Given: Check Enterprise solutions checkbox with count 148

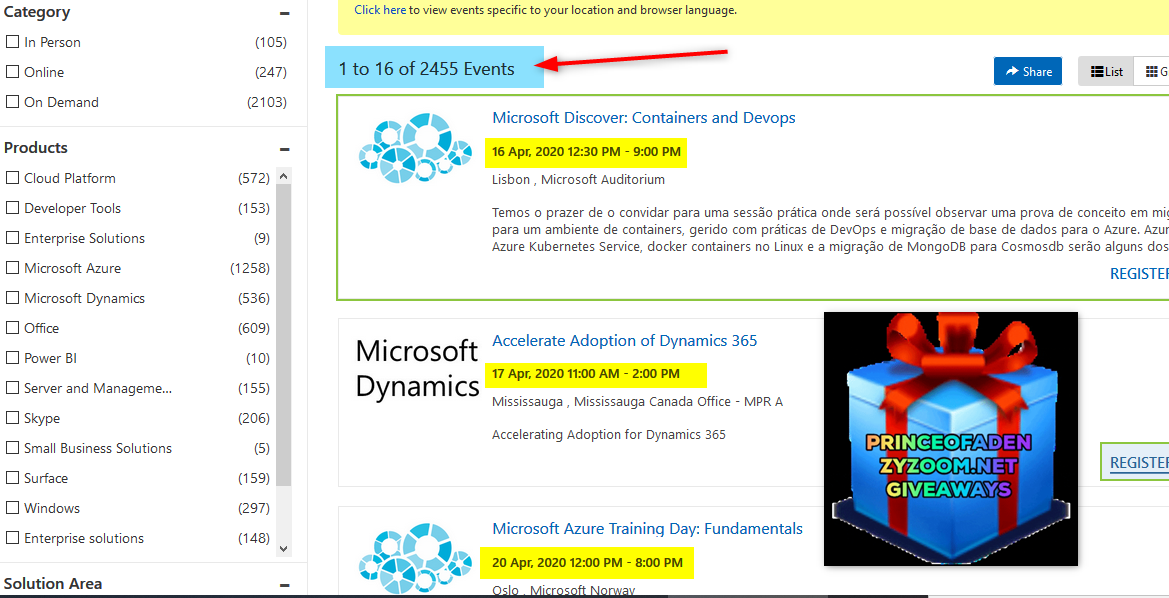Looking at the screenshot, I should pyautogui.click(x=12, y=538).
